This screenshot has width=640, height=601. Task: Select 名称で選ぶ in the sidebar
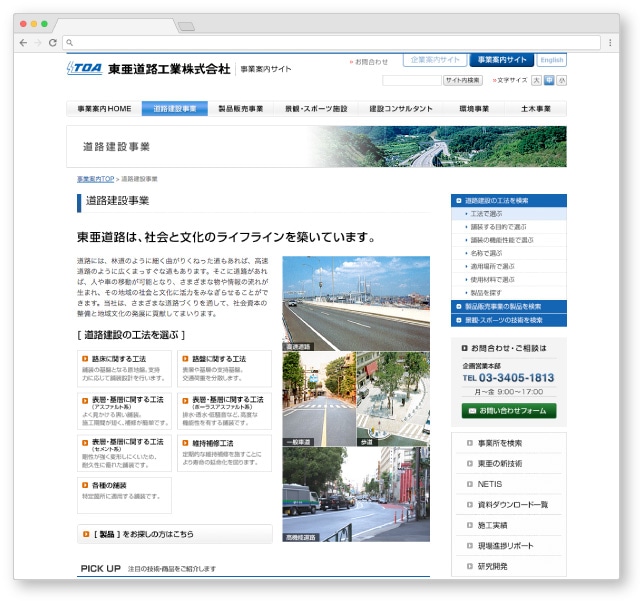tap(509, 253)
